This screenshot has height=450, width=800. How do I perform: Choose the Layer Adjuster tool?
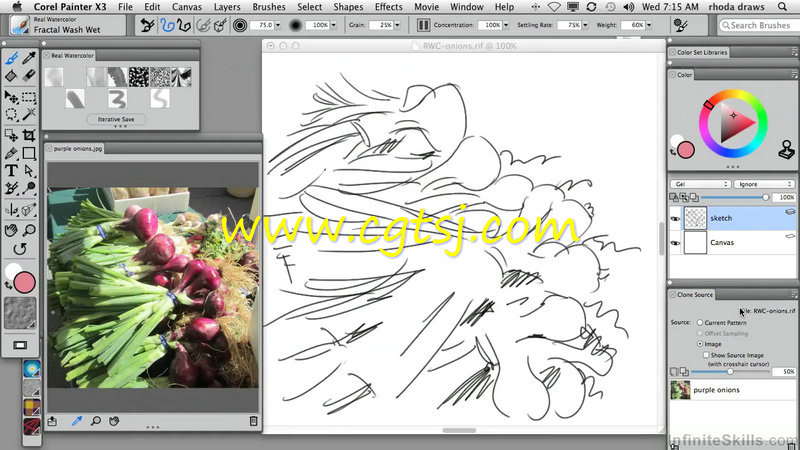pos(11,96)
